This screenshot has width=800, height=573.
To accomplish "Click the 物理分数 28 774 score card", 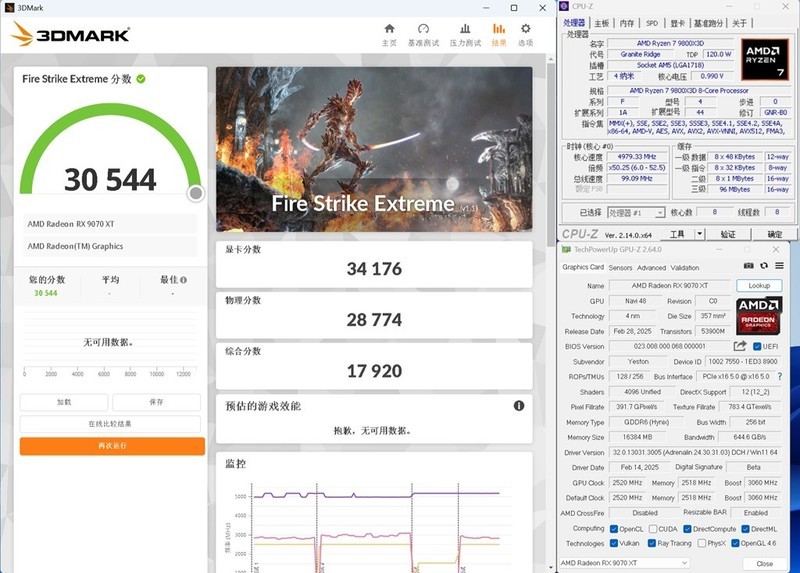I will (x=374, y=315).
